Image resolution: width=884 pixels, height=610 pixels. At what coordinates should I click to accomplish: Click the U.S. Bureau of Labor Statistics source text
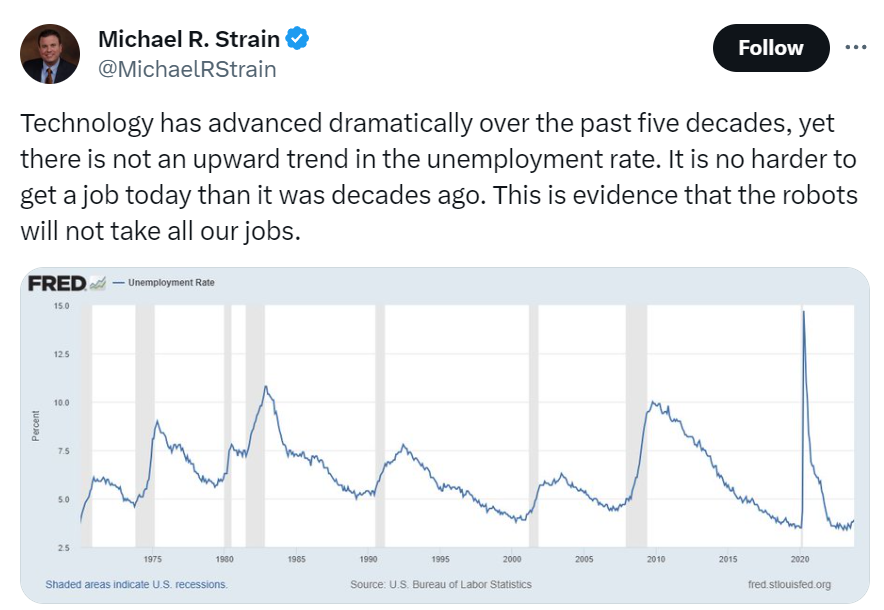coord(441,584)
